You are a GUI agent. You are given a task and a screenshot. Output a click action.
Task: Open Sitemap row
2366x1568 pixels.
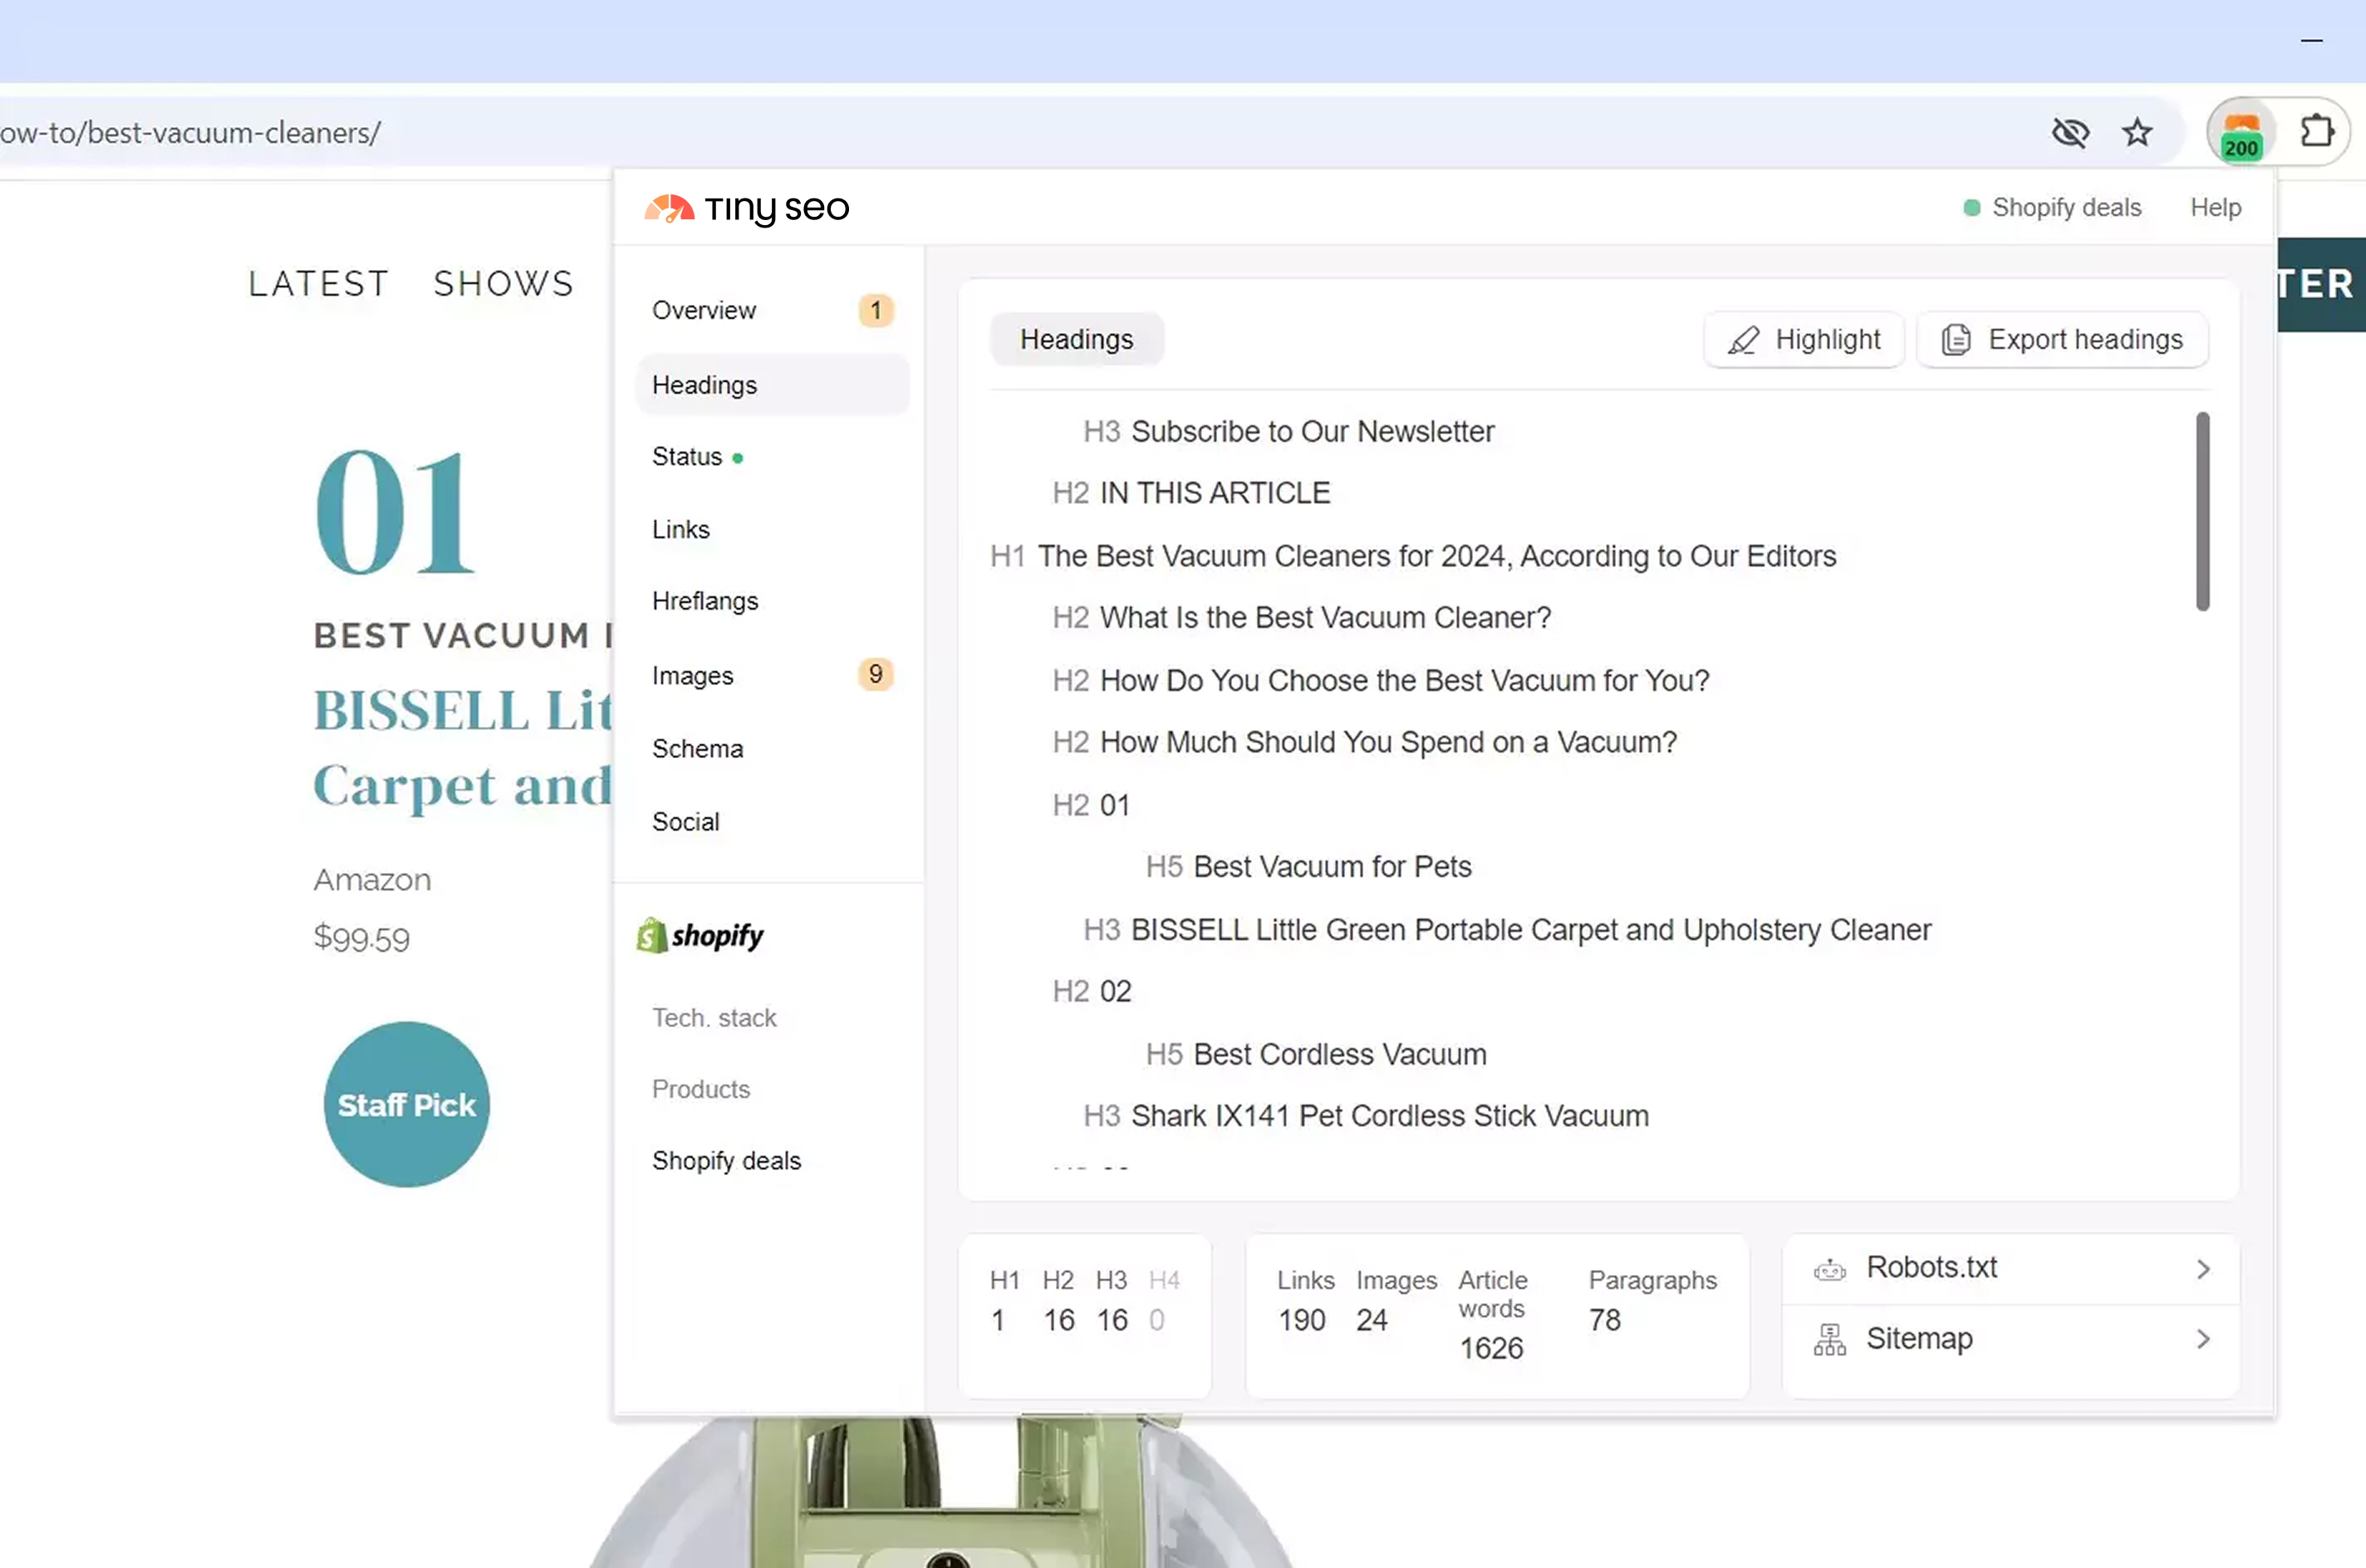tap(2010, 1339)
